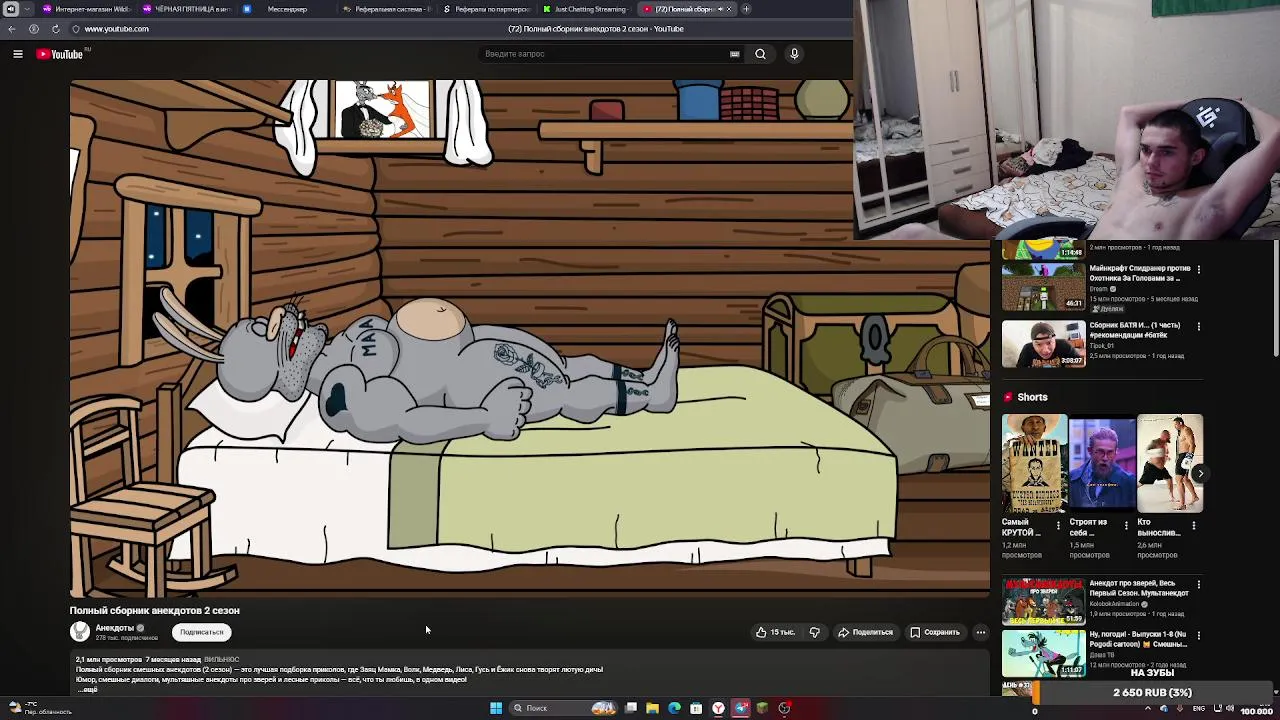The image size is (1280, 720).
Task: Open the Кто выносливее short thumbnail
Action: (1170, 463)
